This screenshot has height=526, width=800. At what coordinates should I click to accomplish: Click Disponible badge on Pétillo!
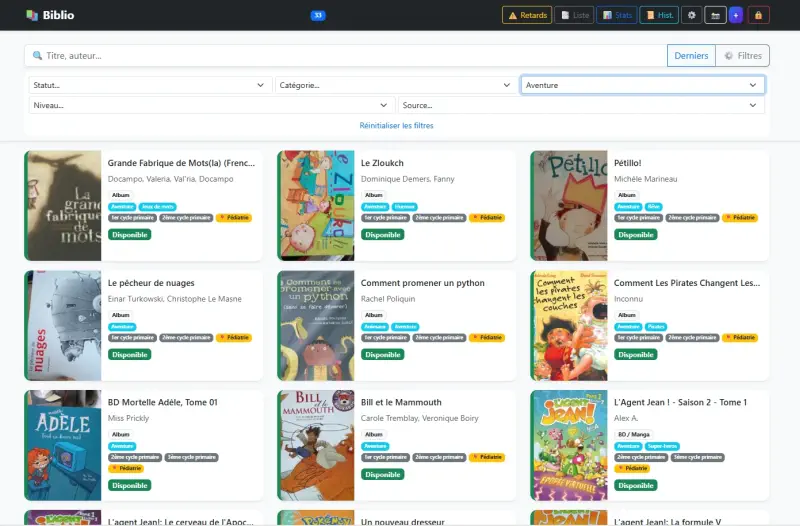pos(636,235)
